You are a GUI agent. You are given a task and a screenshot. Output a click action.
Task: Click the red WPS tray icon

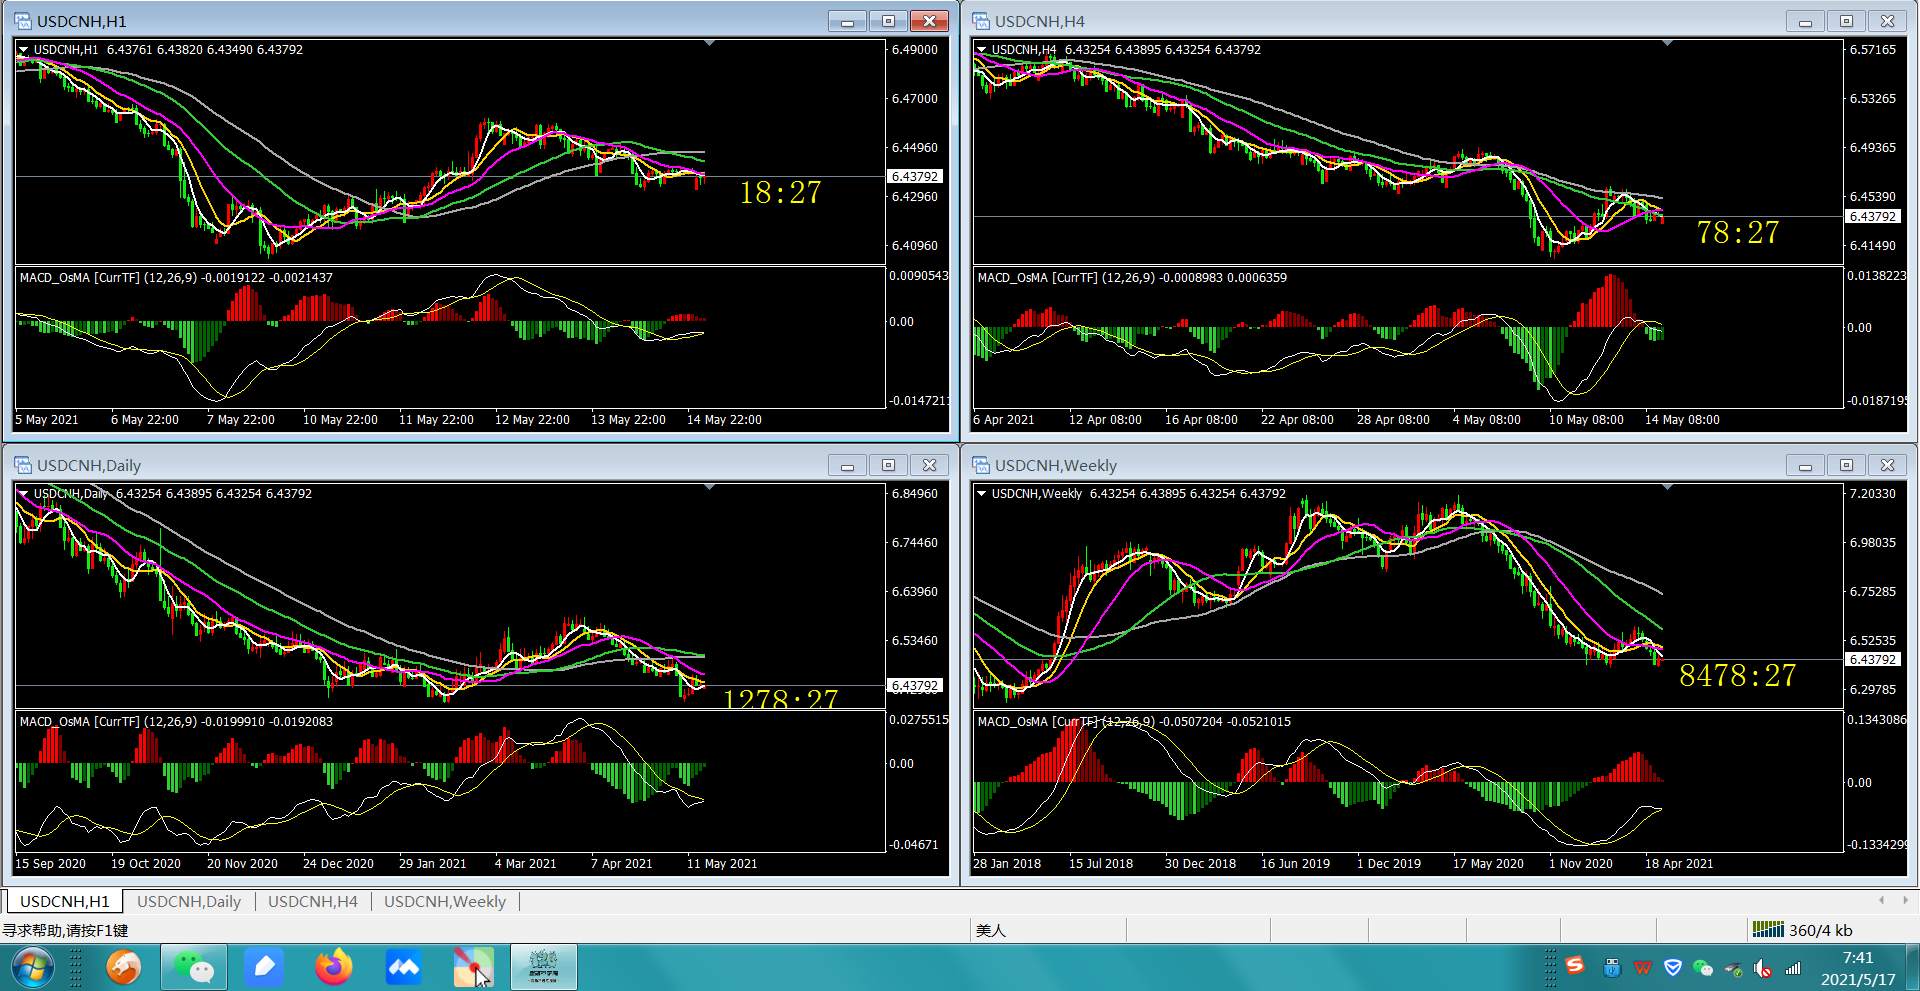(x=1642, y=967)
